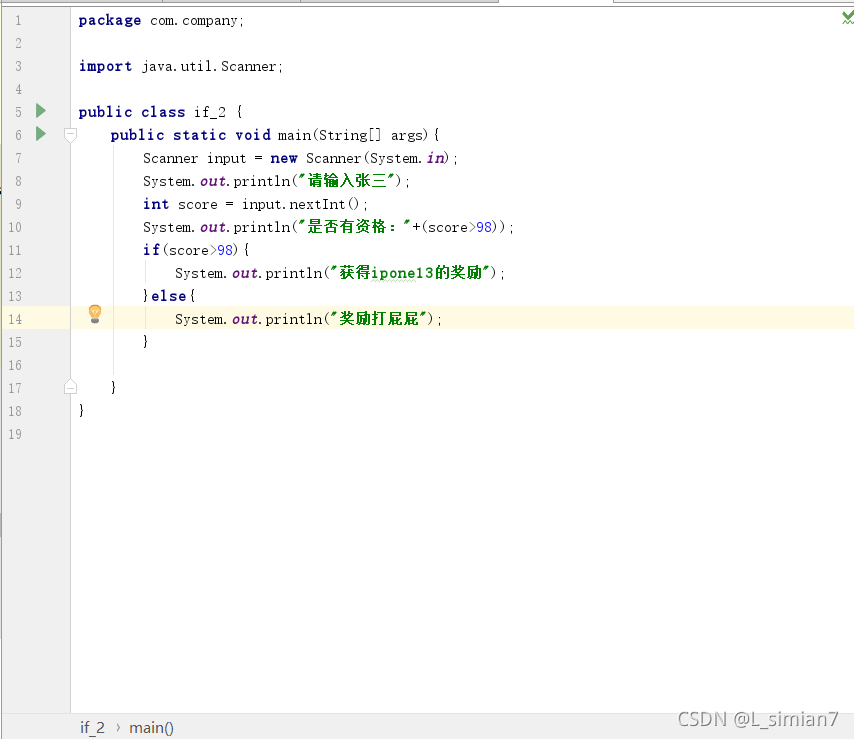
Task: Click 'class' keyword on line 5
Action: pyautogui.click(x=163, y=112)
